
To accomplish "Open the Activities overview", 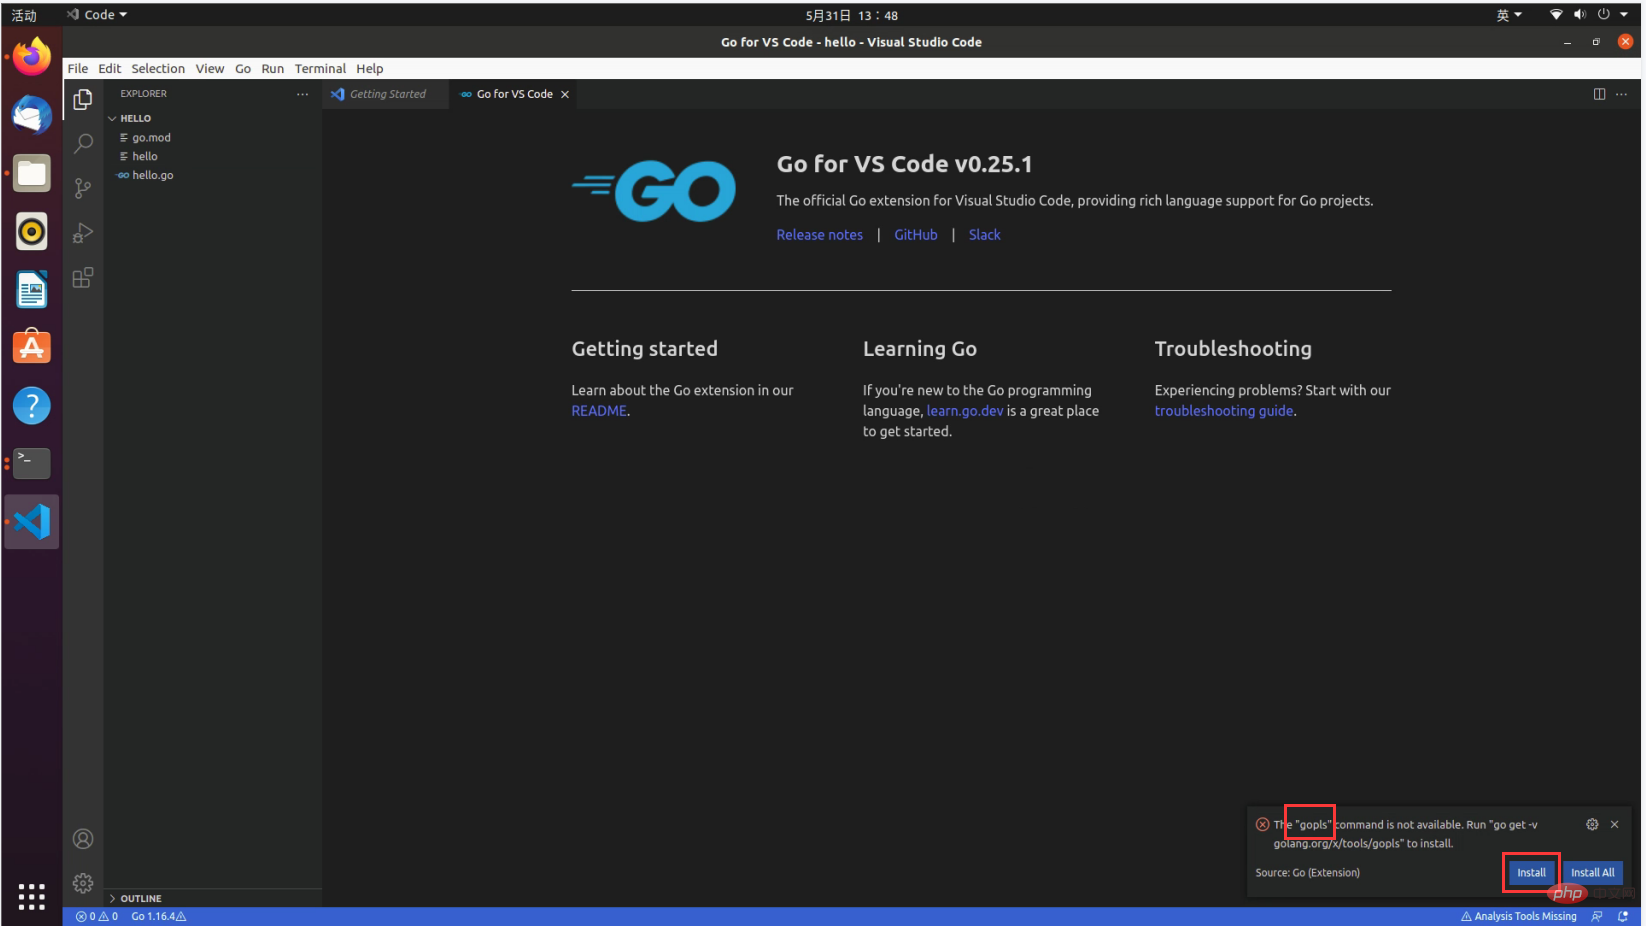I will coord(24,15).
